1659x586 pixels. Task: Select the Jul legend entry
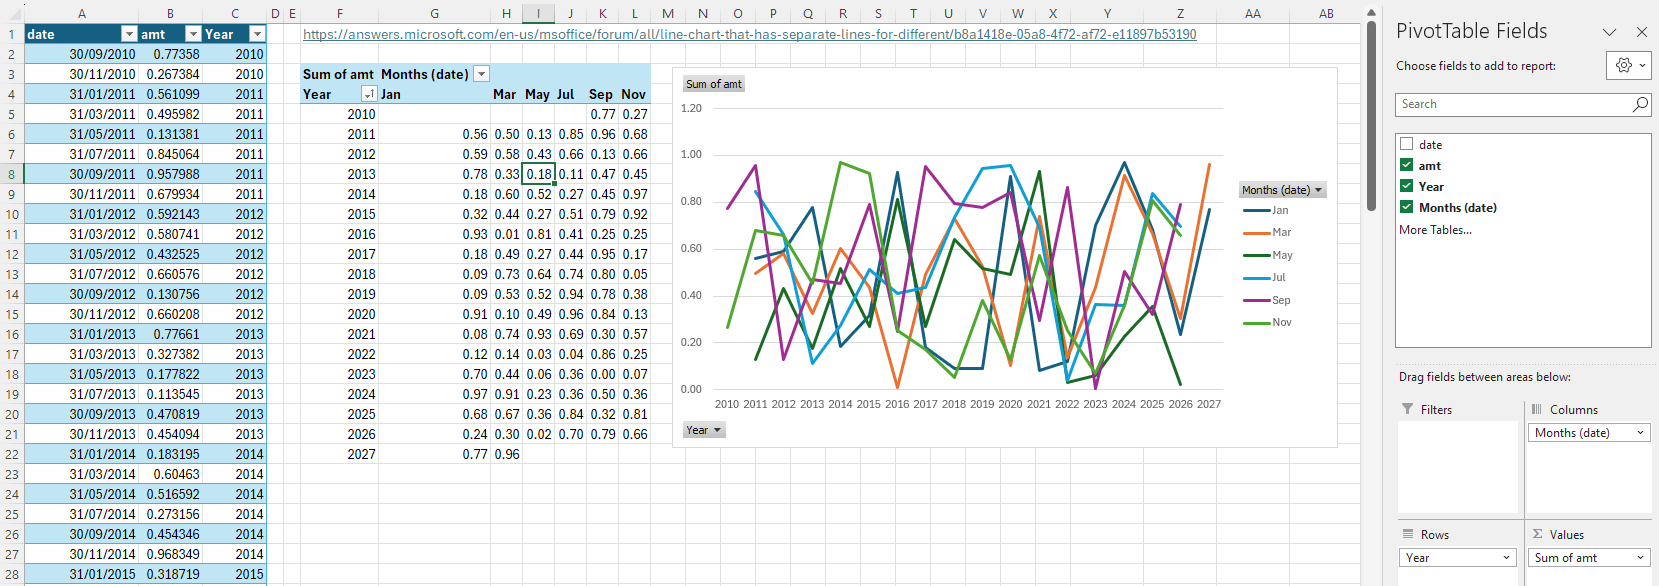(1265, 277)
